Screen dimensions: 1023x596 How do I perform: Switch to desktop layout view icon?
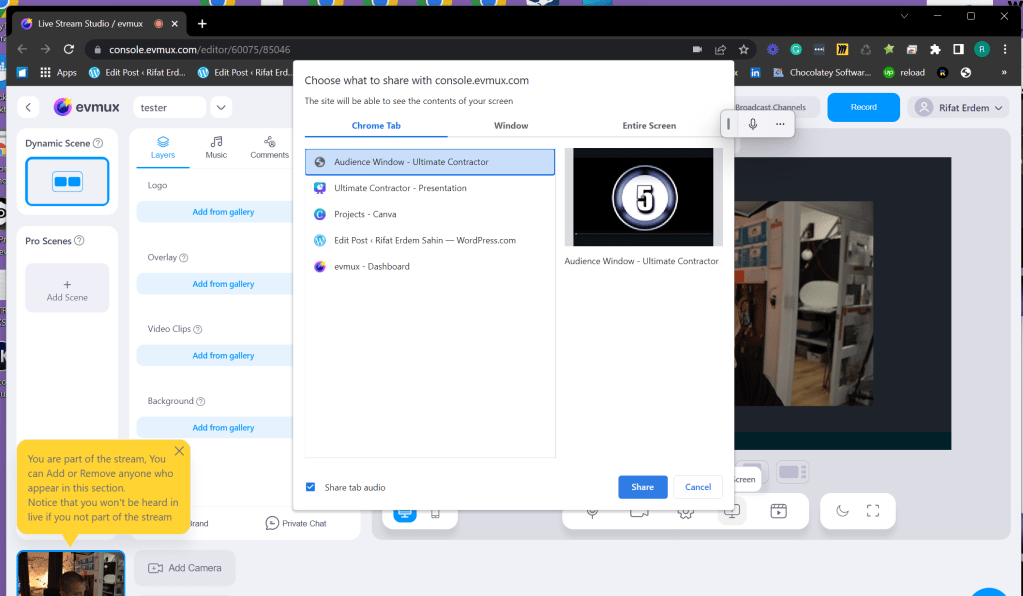(405, 513)
